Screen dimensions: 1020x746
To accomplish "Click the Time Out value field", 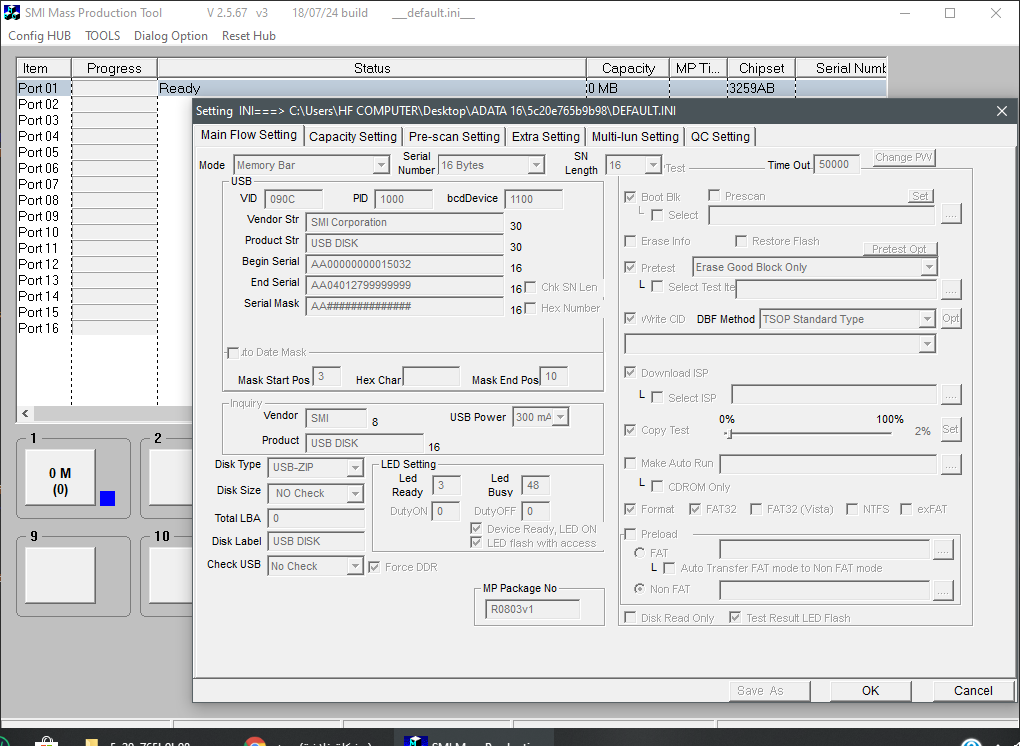I will 837,165.
